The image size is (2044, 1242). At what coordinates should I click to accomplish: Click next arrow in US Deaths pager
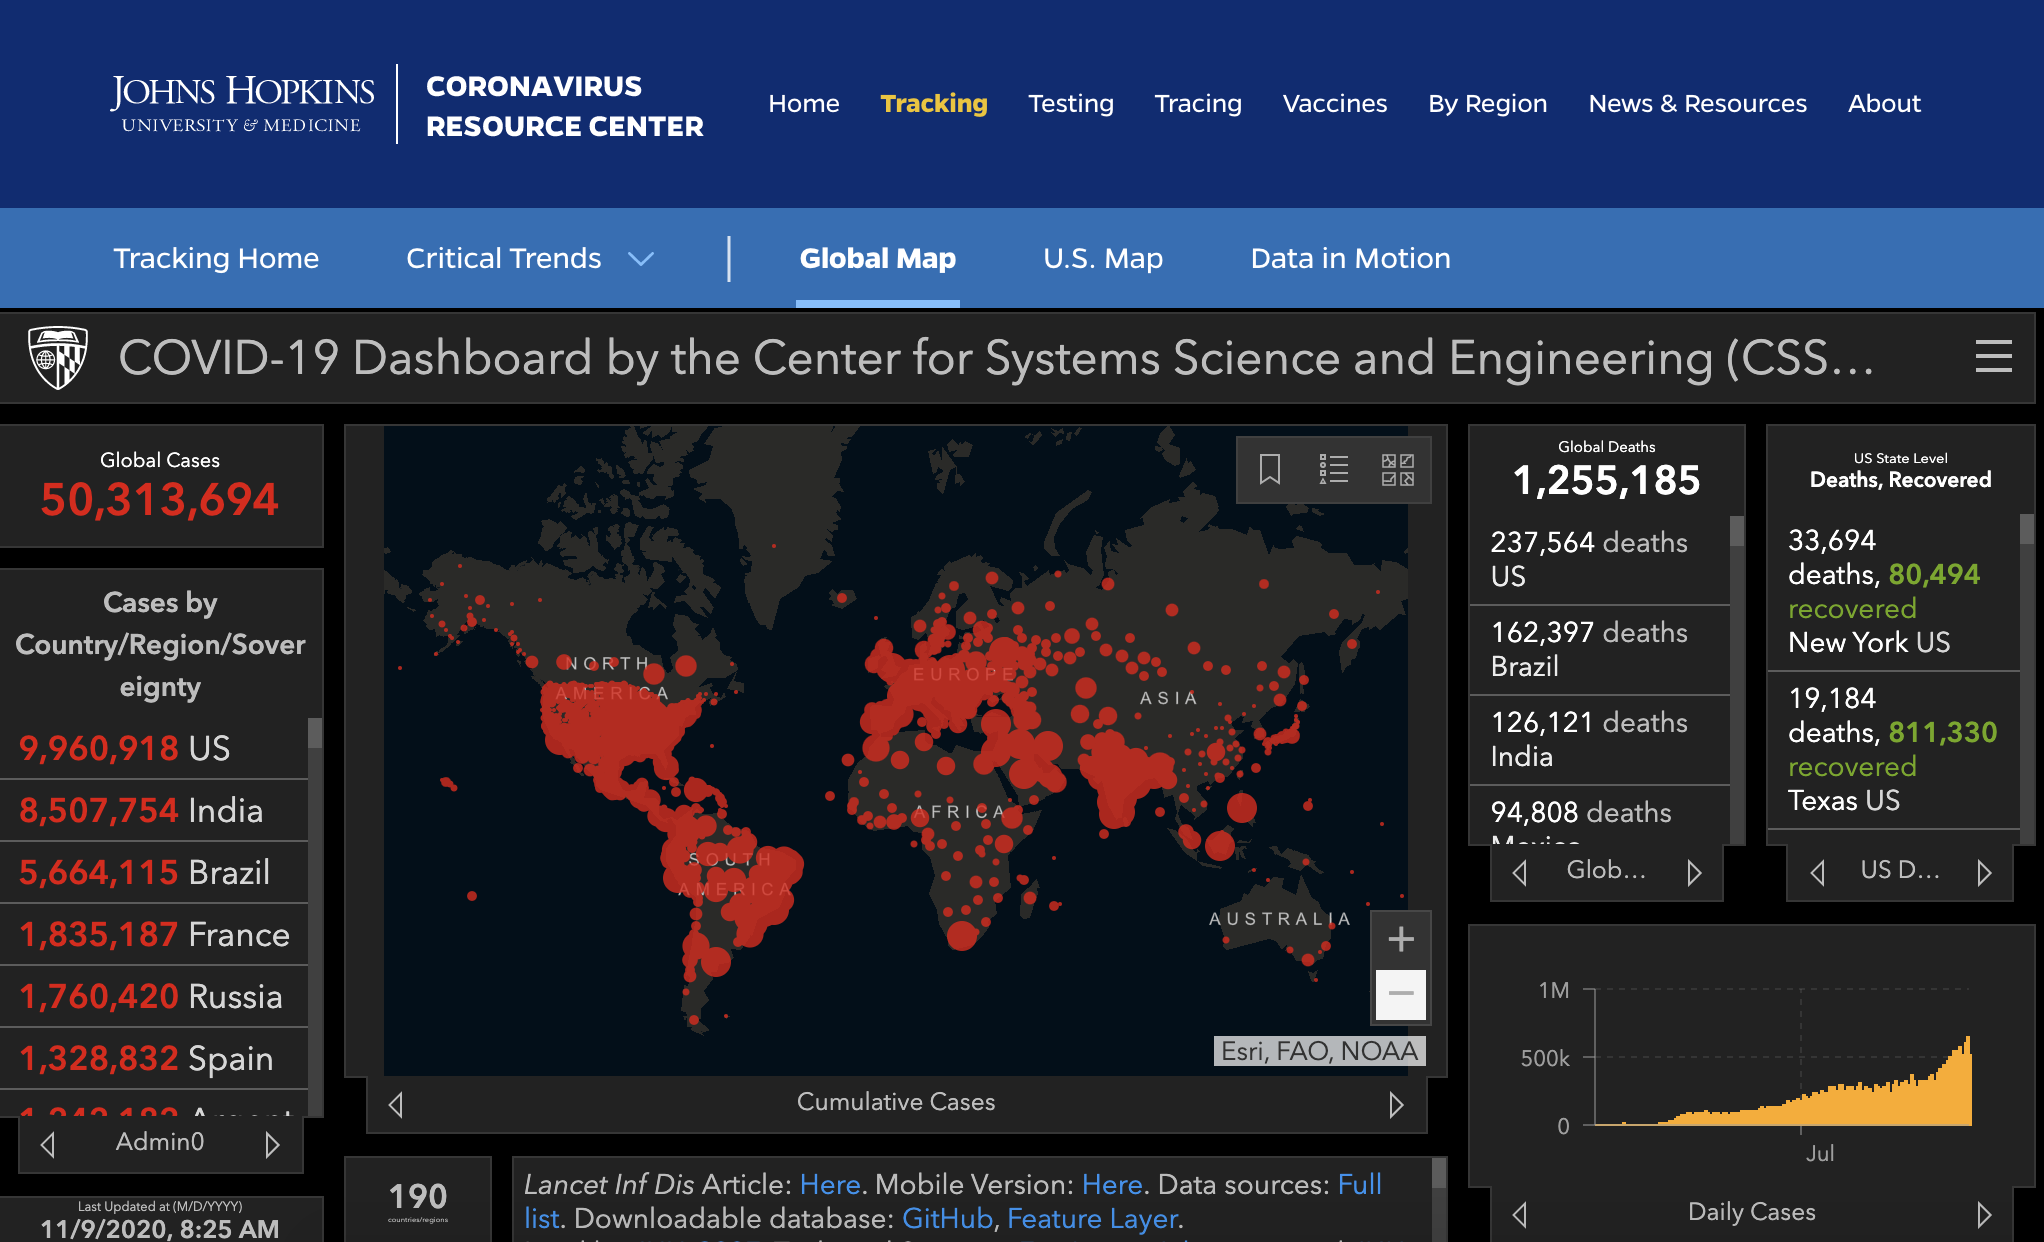pyautogui.click(x=1984, y=873)
